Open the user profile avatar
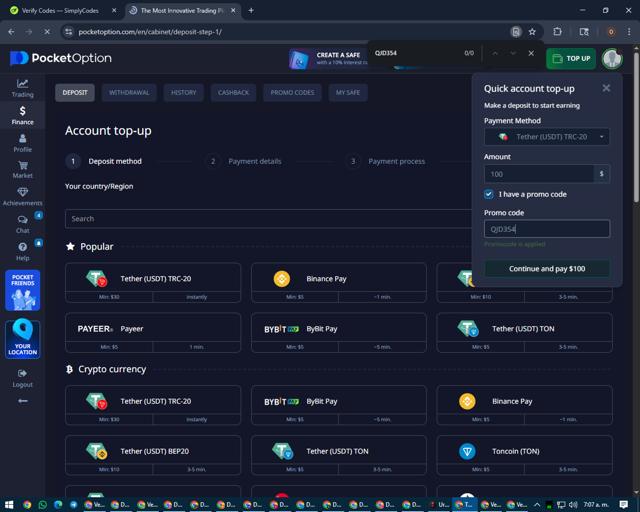Screen dimensions: 640x512 click(x=612, y=58)
